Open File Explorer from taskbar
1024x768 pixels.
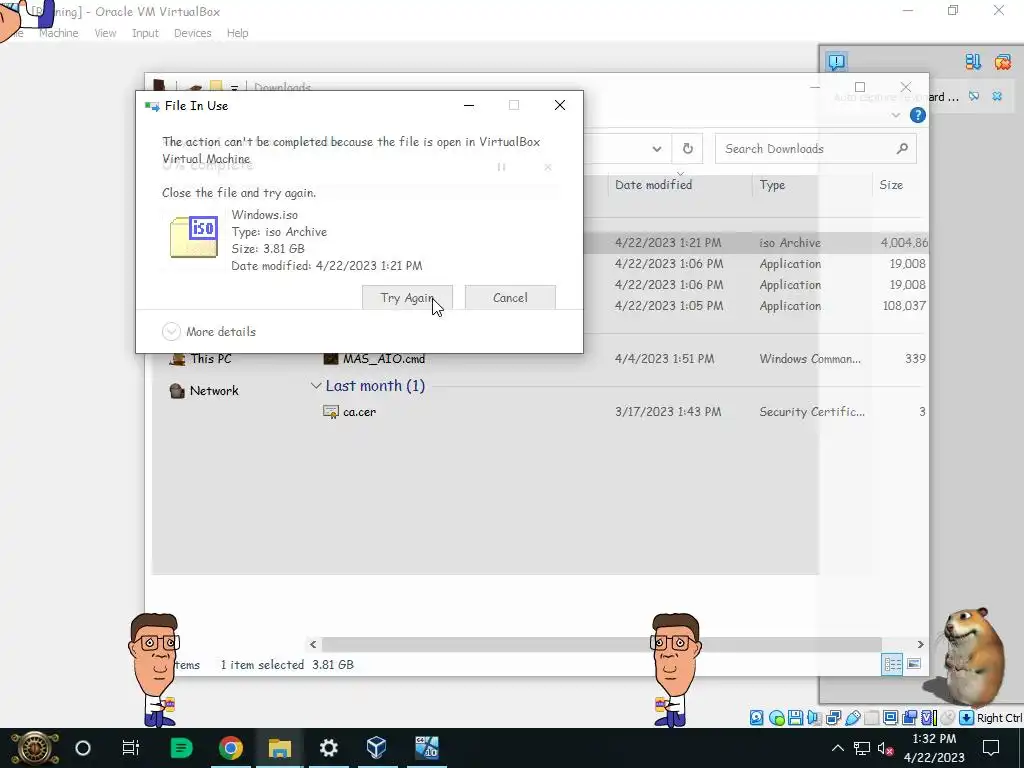pos(280,748)
